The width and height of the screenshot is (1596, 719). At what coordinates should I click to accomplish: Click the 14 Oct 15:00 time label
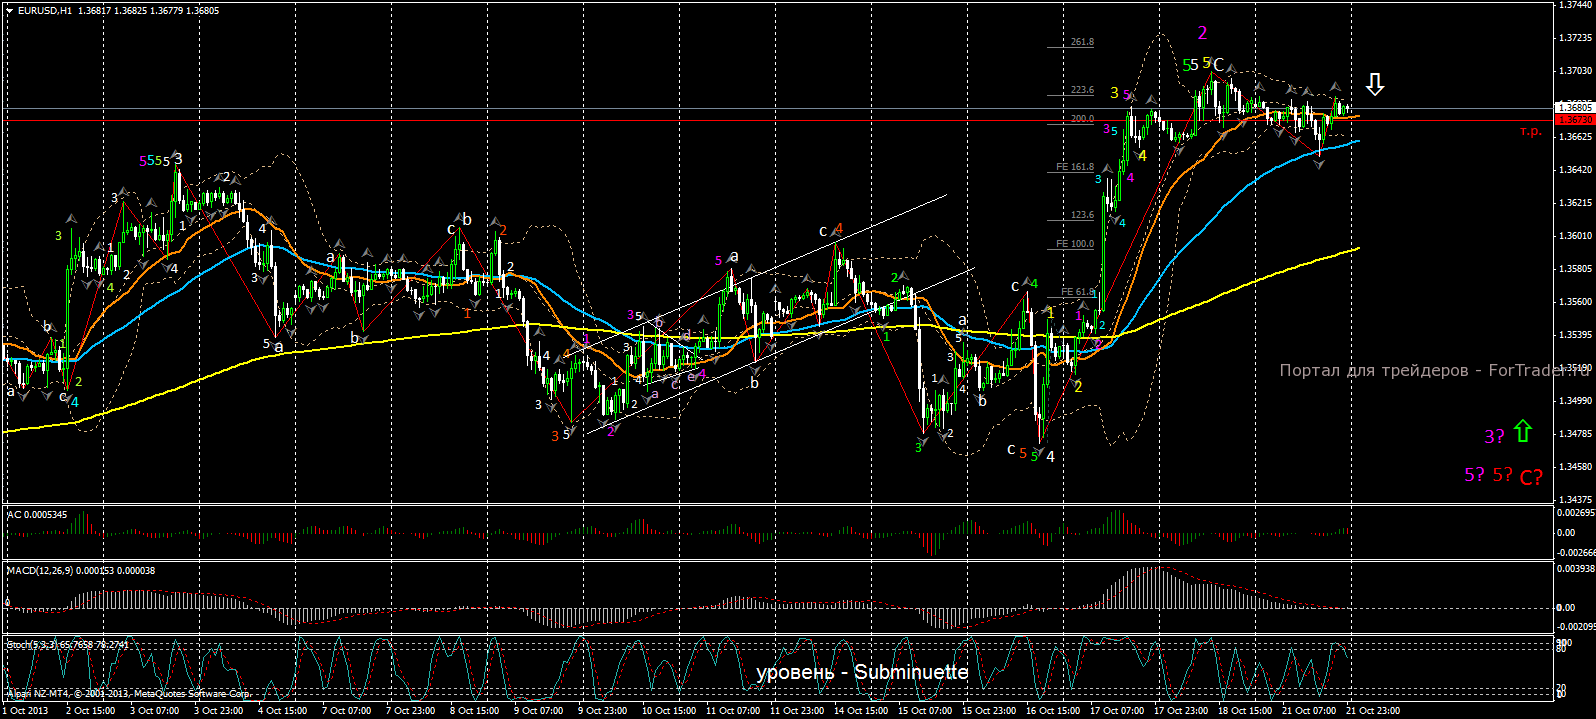(x=861, y=711)
